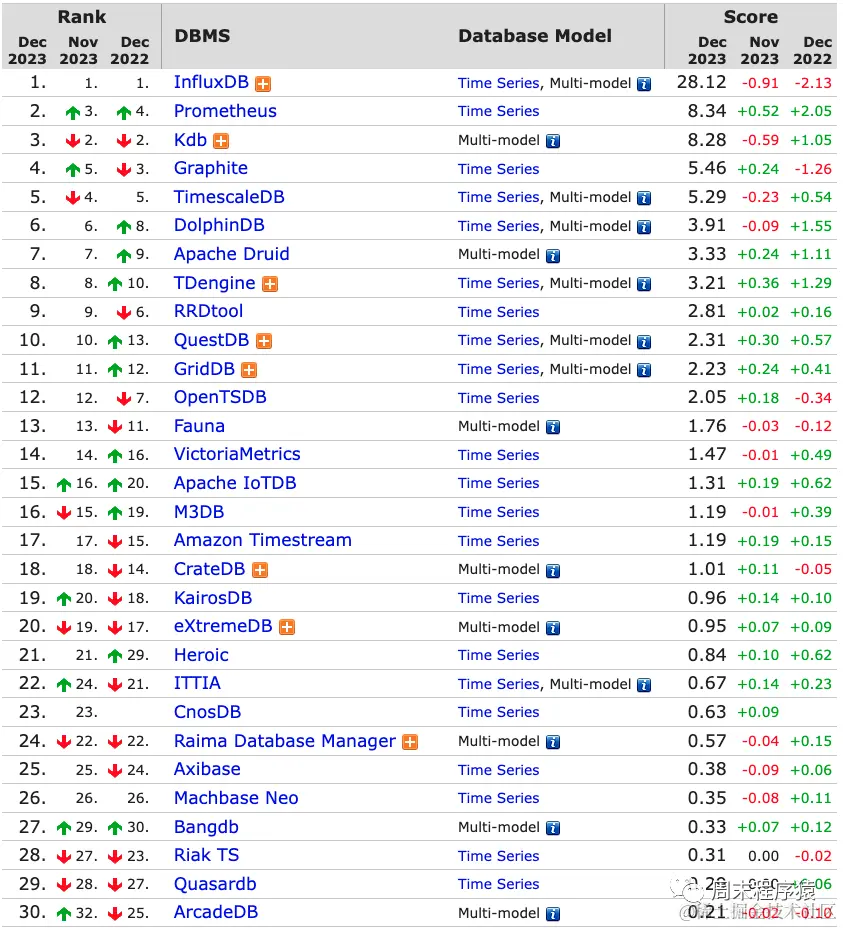
Task: Open the RRDtool link
Action: pos(208,311)
